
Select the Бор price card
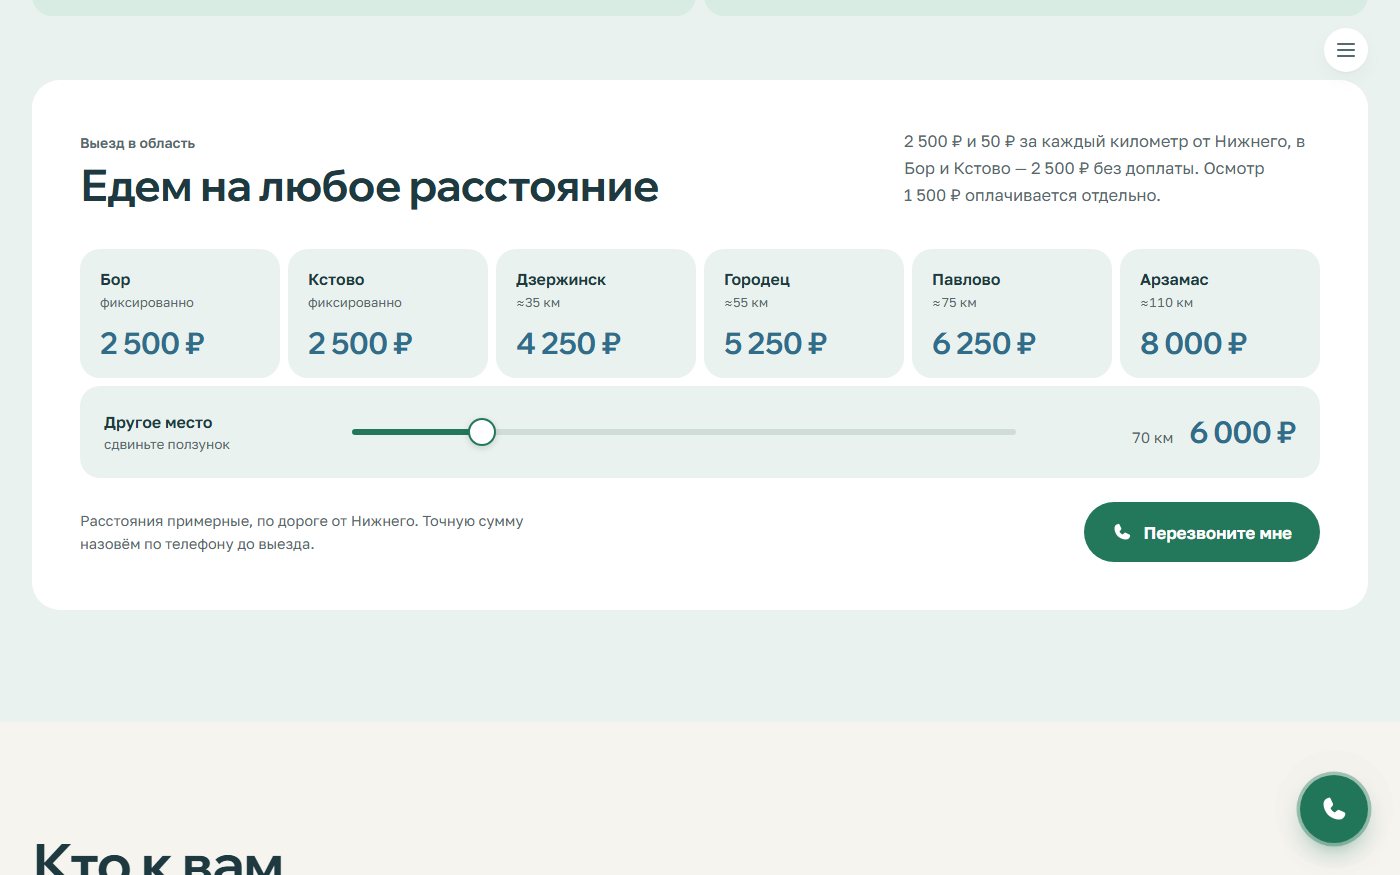[180, 314]
